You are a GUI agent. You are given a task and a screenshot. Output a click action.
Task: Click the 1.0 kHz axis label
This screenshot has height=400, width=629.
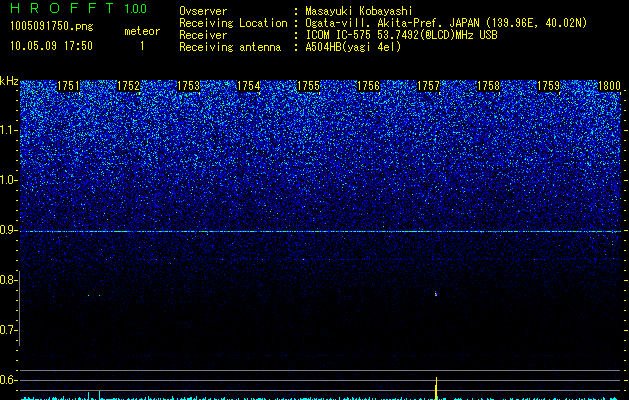click(x=8, y=180)
